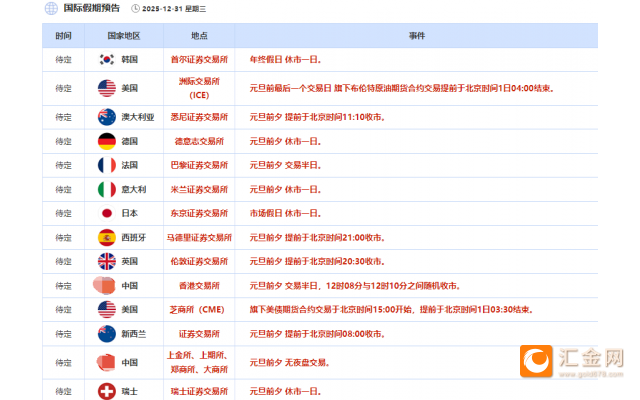Click the title text 国际假期预告

click(92, 8)
